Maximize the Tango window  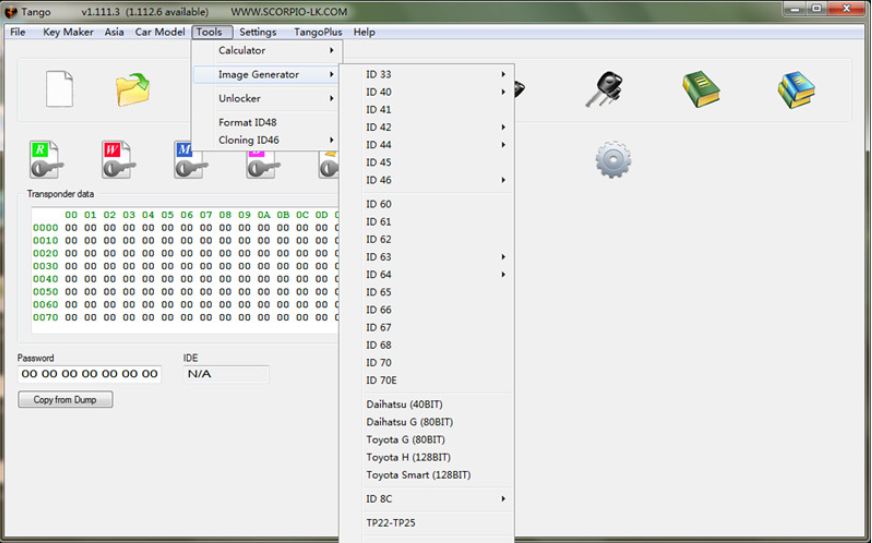817,8
